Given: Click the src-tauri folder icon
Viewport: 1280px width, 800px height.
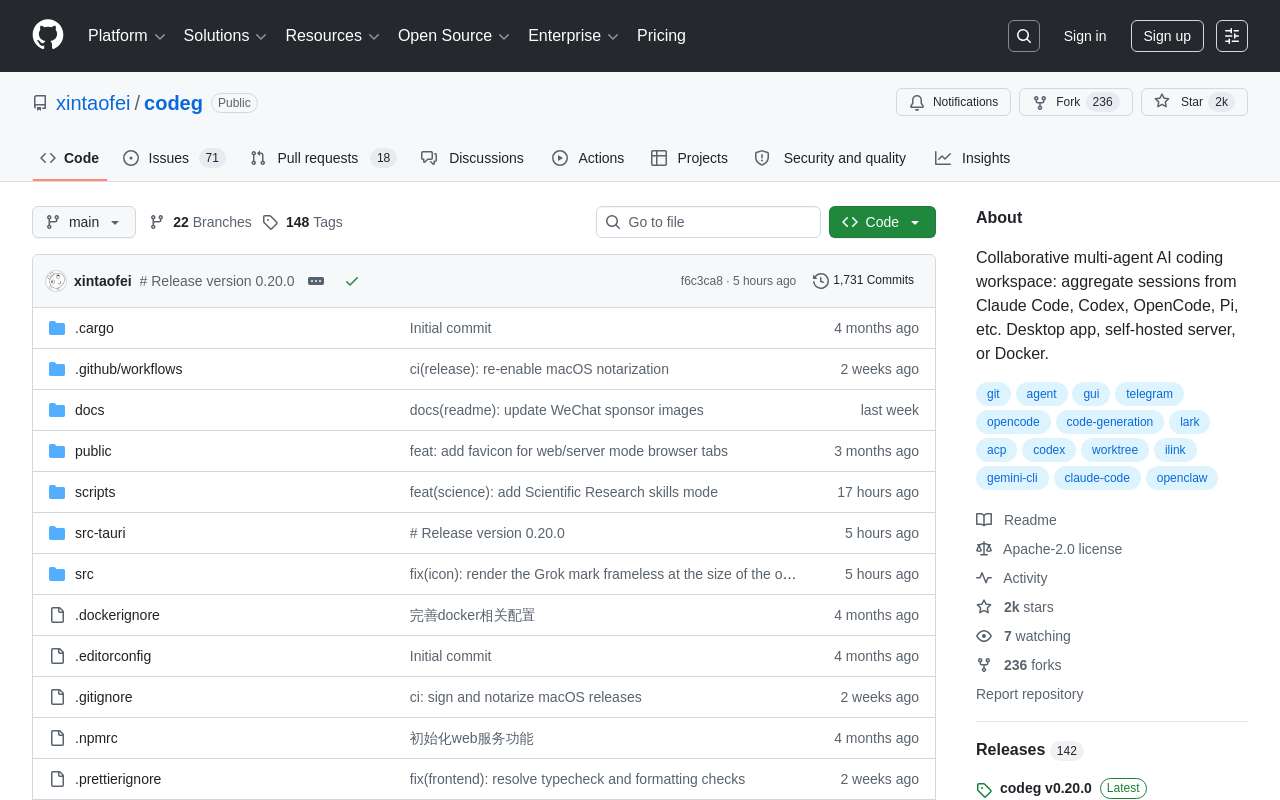Looking at the screenshot, I should click(x=57, y=533).
